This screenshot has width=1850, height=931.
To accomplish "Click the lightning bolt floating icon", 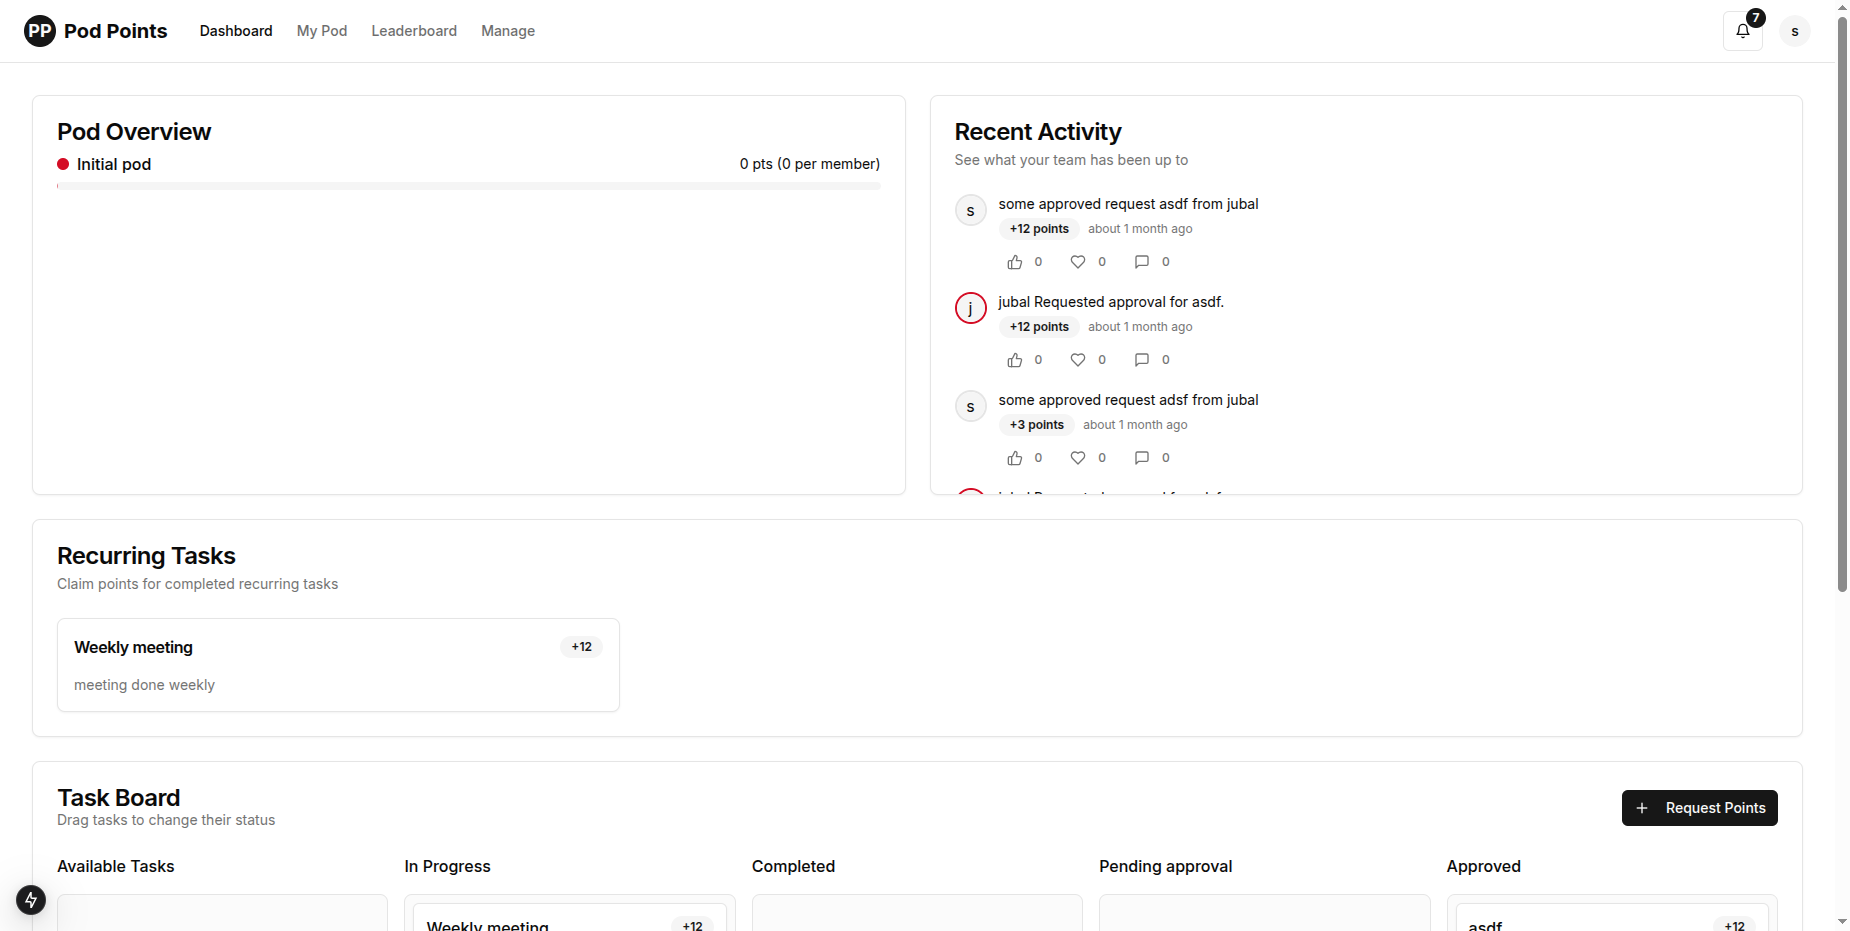I will [31, 900].
